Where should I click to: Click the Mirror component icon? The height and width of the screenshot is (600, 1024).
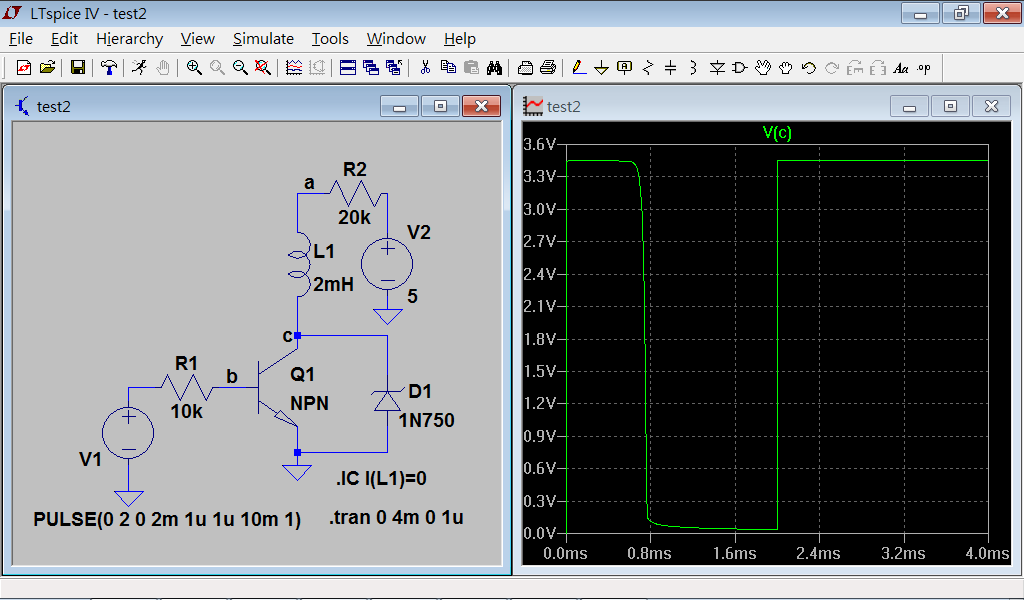point(878,67)
